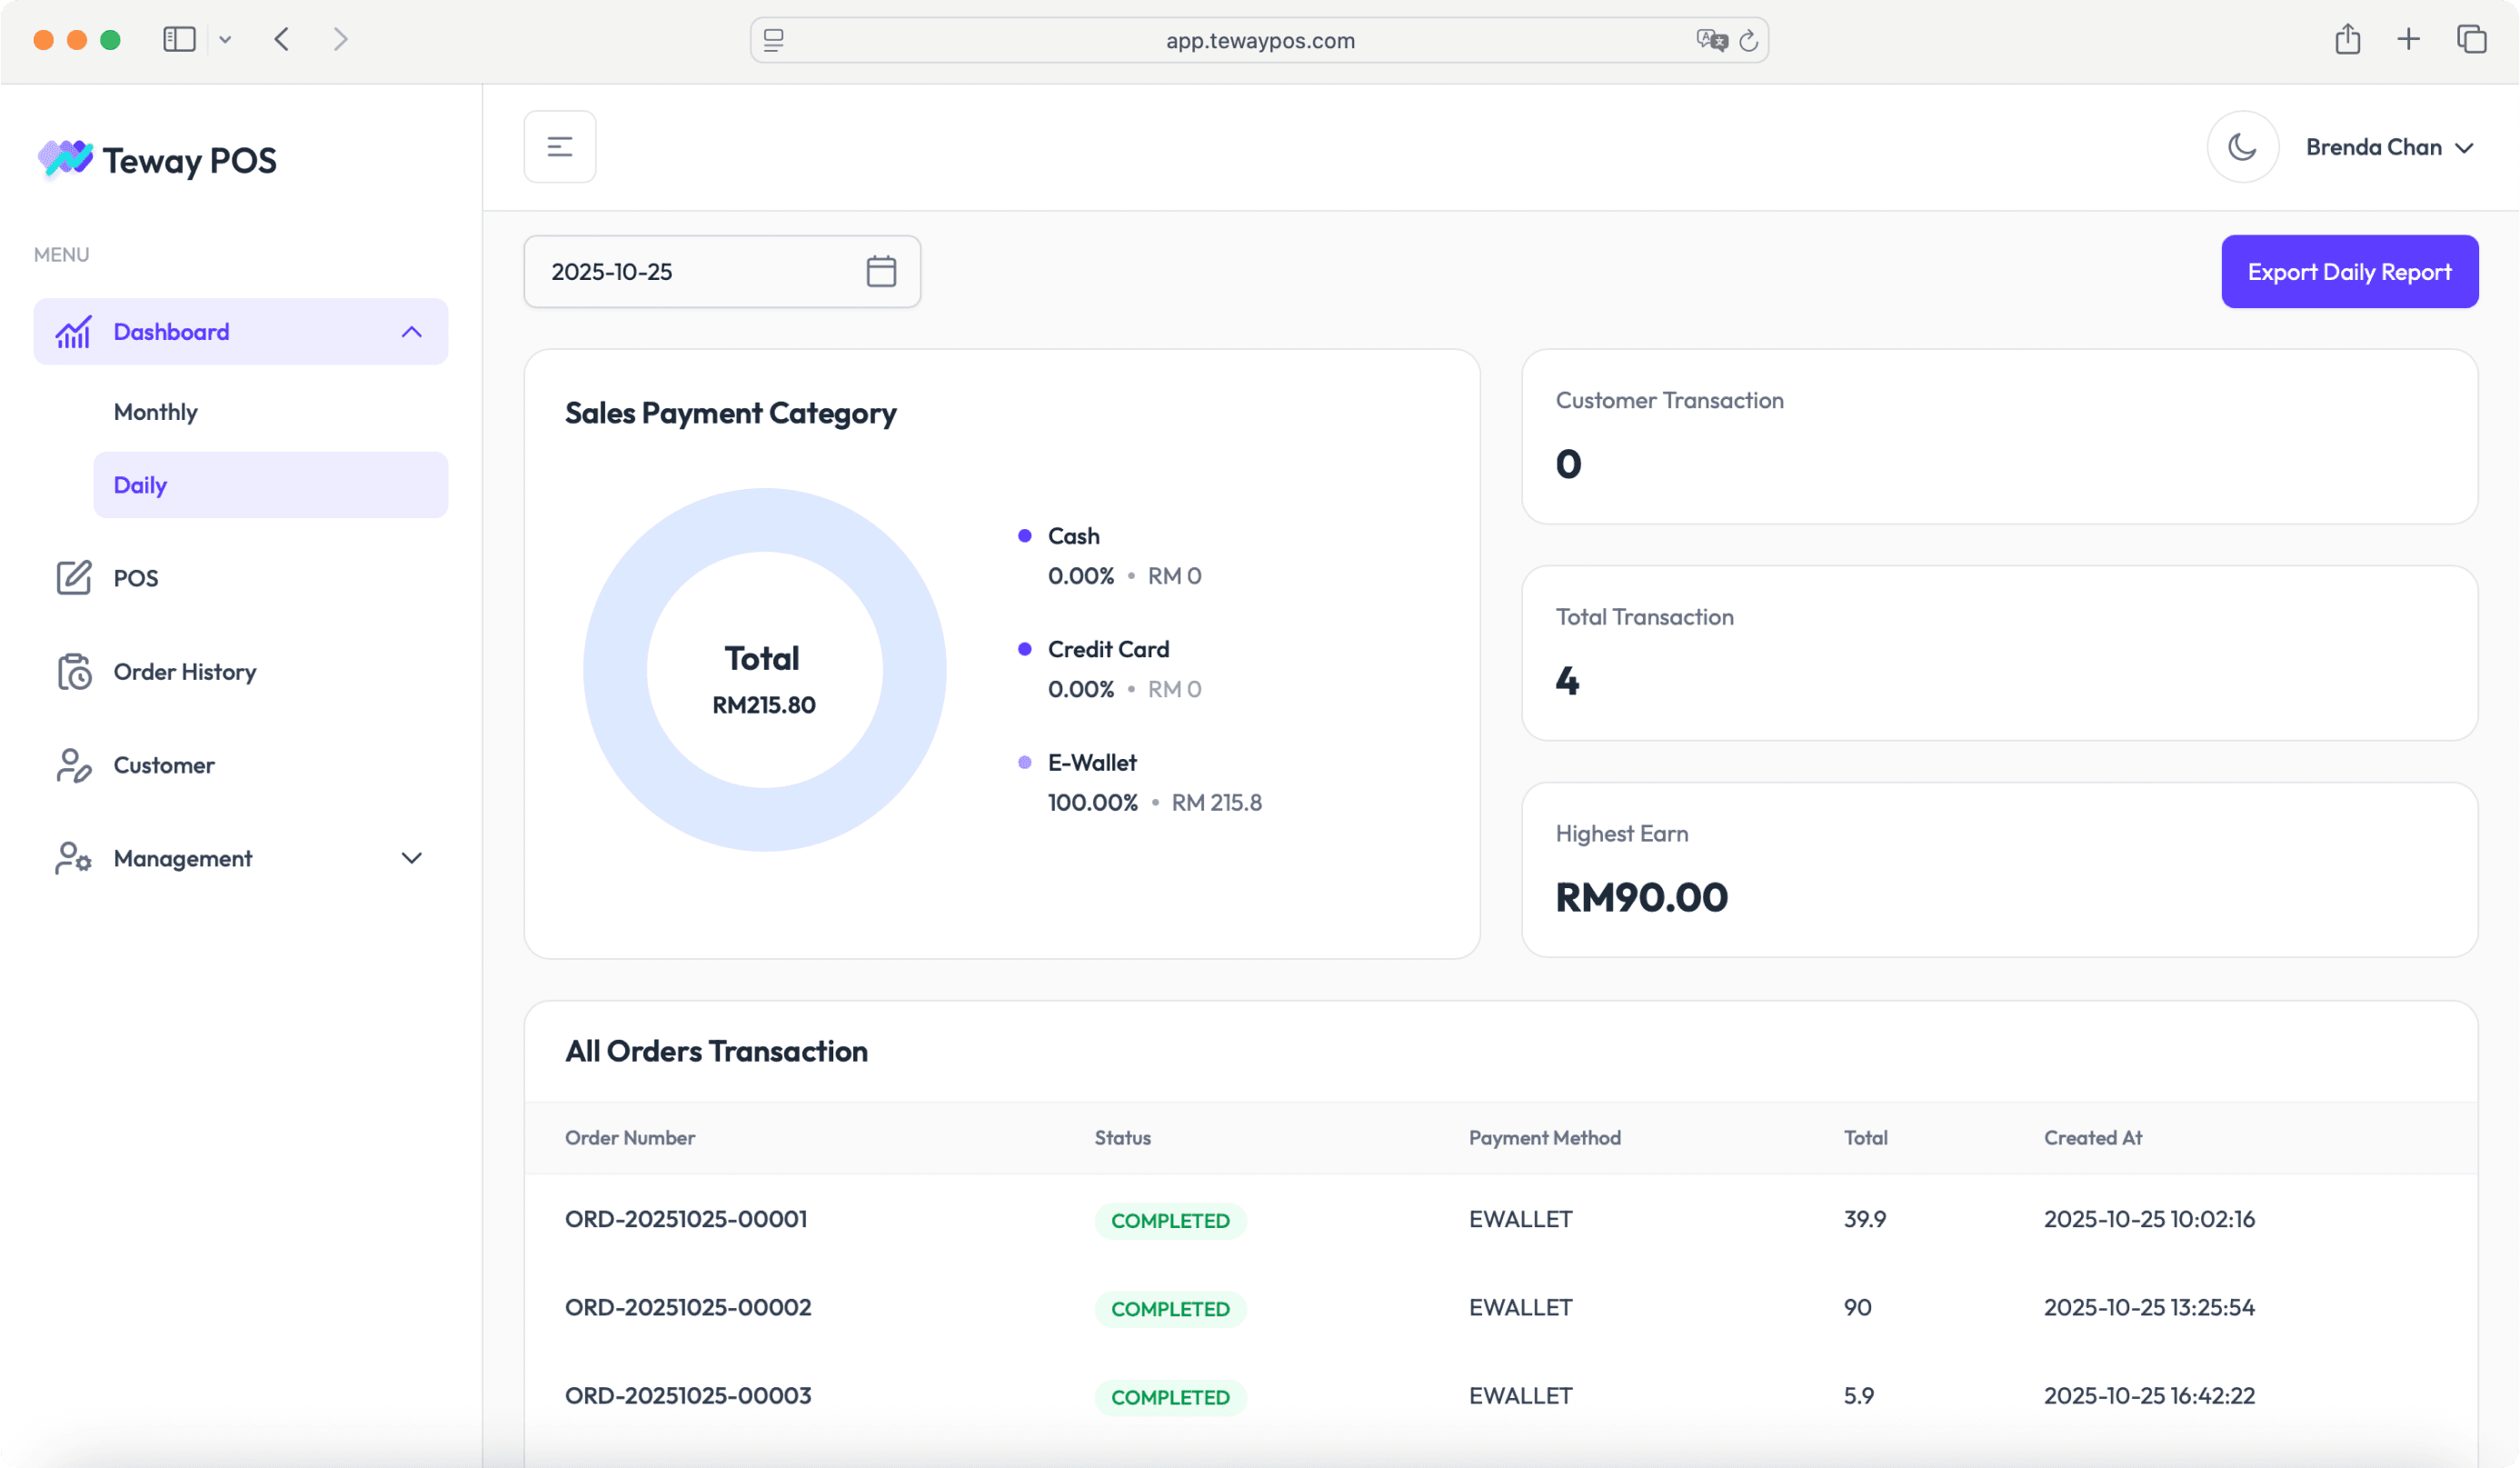Click Export Daily Report button
Viewport: 2520px width, 1468px height.
click(x=2348, y=272)
